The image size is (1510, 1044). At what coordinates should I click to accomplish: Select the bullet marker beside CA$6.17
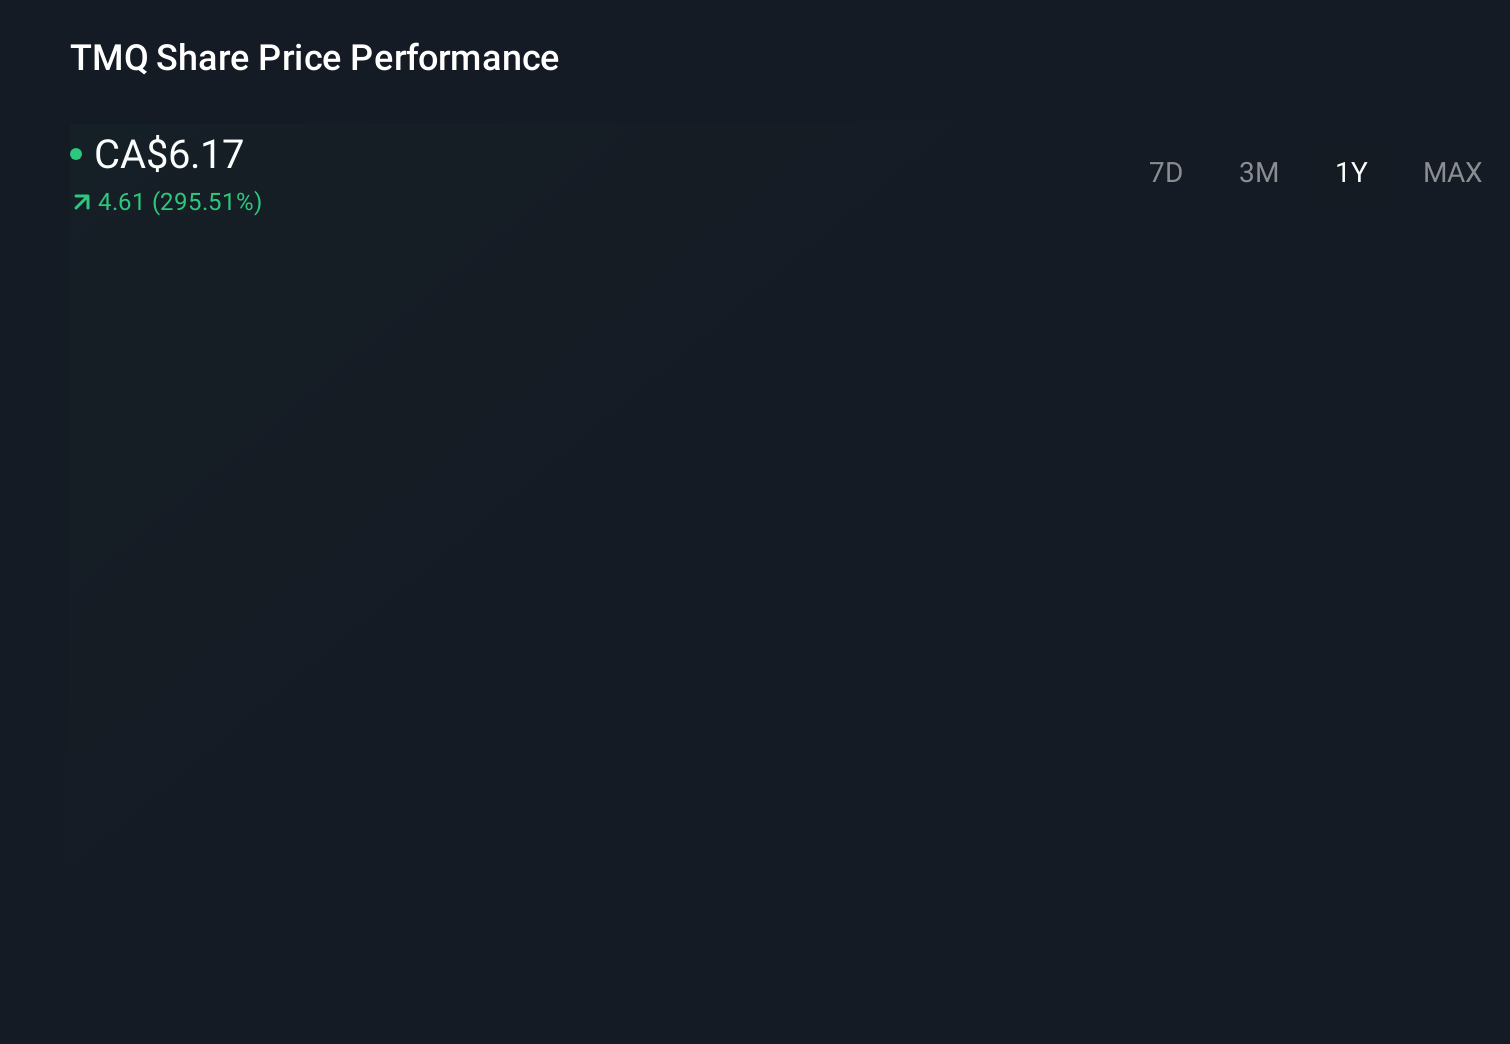tap(75, 153)
